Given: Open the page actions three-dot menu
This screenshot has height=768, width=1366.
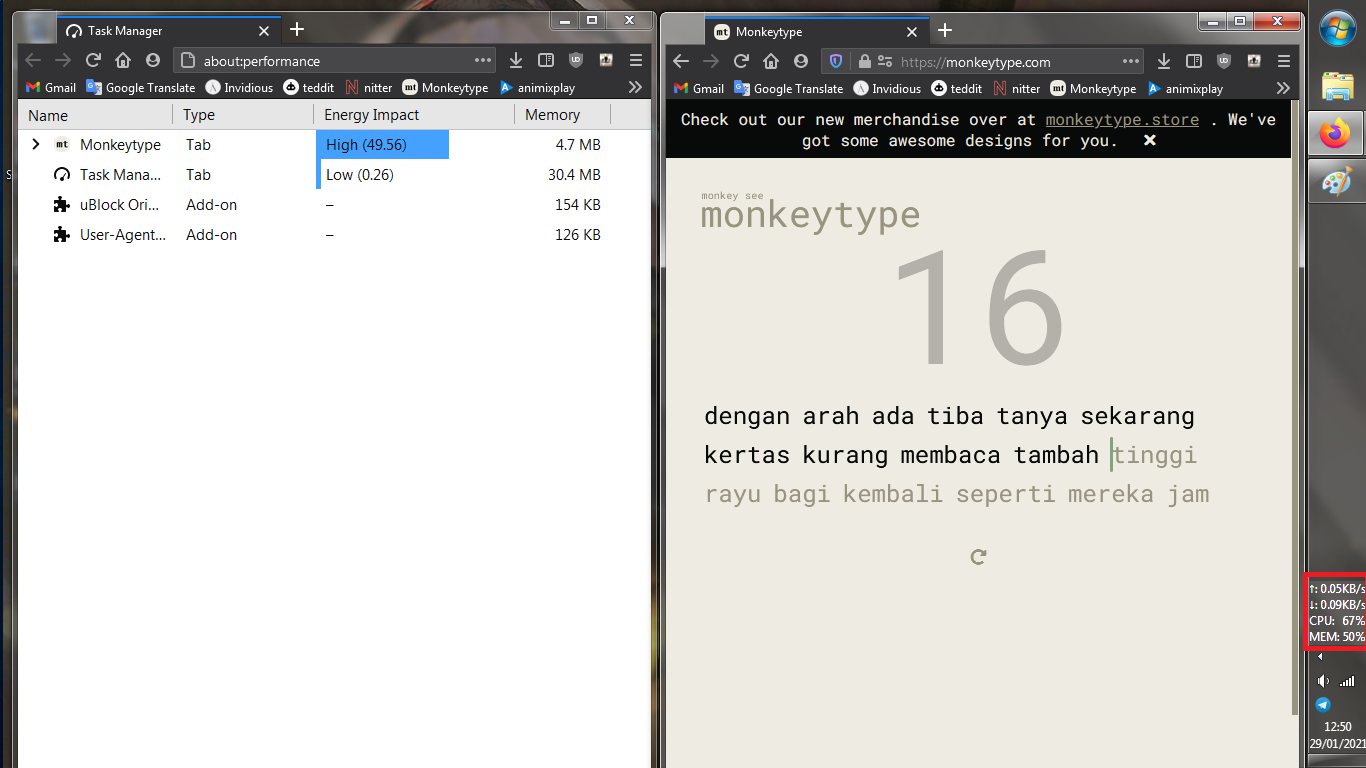Looking at the screenshot, I should pos(1131,61).
